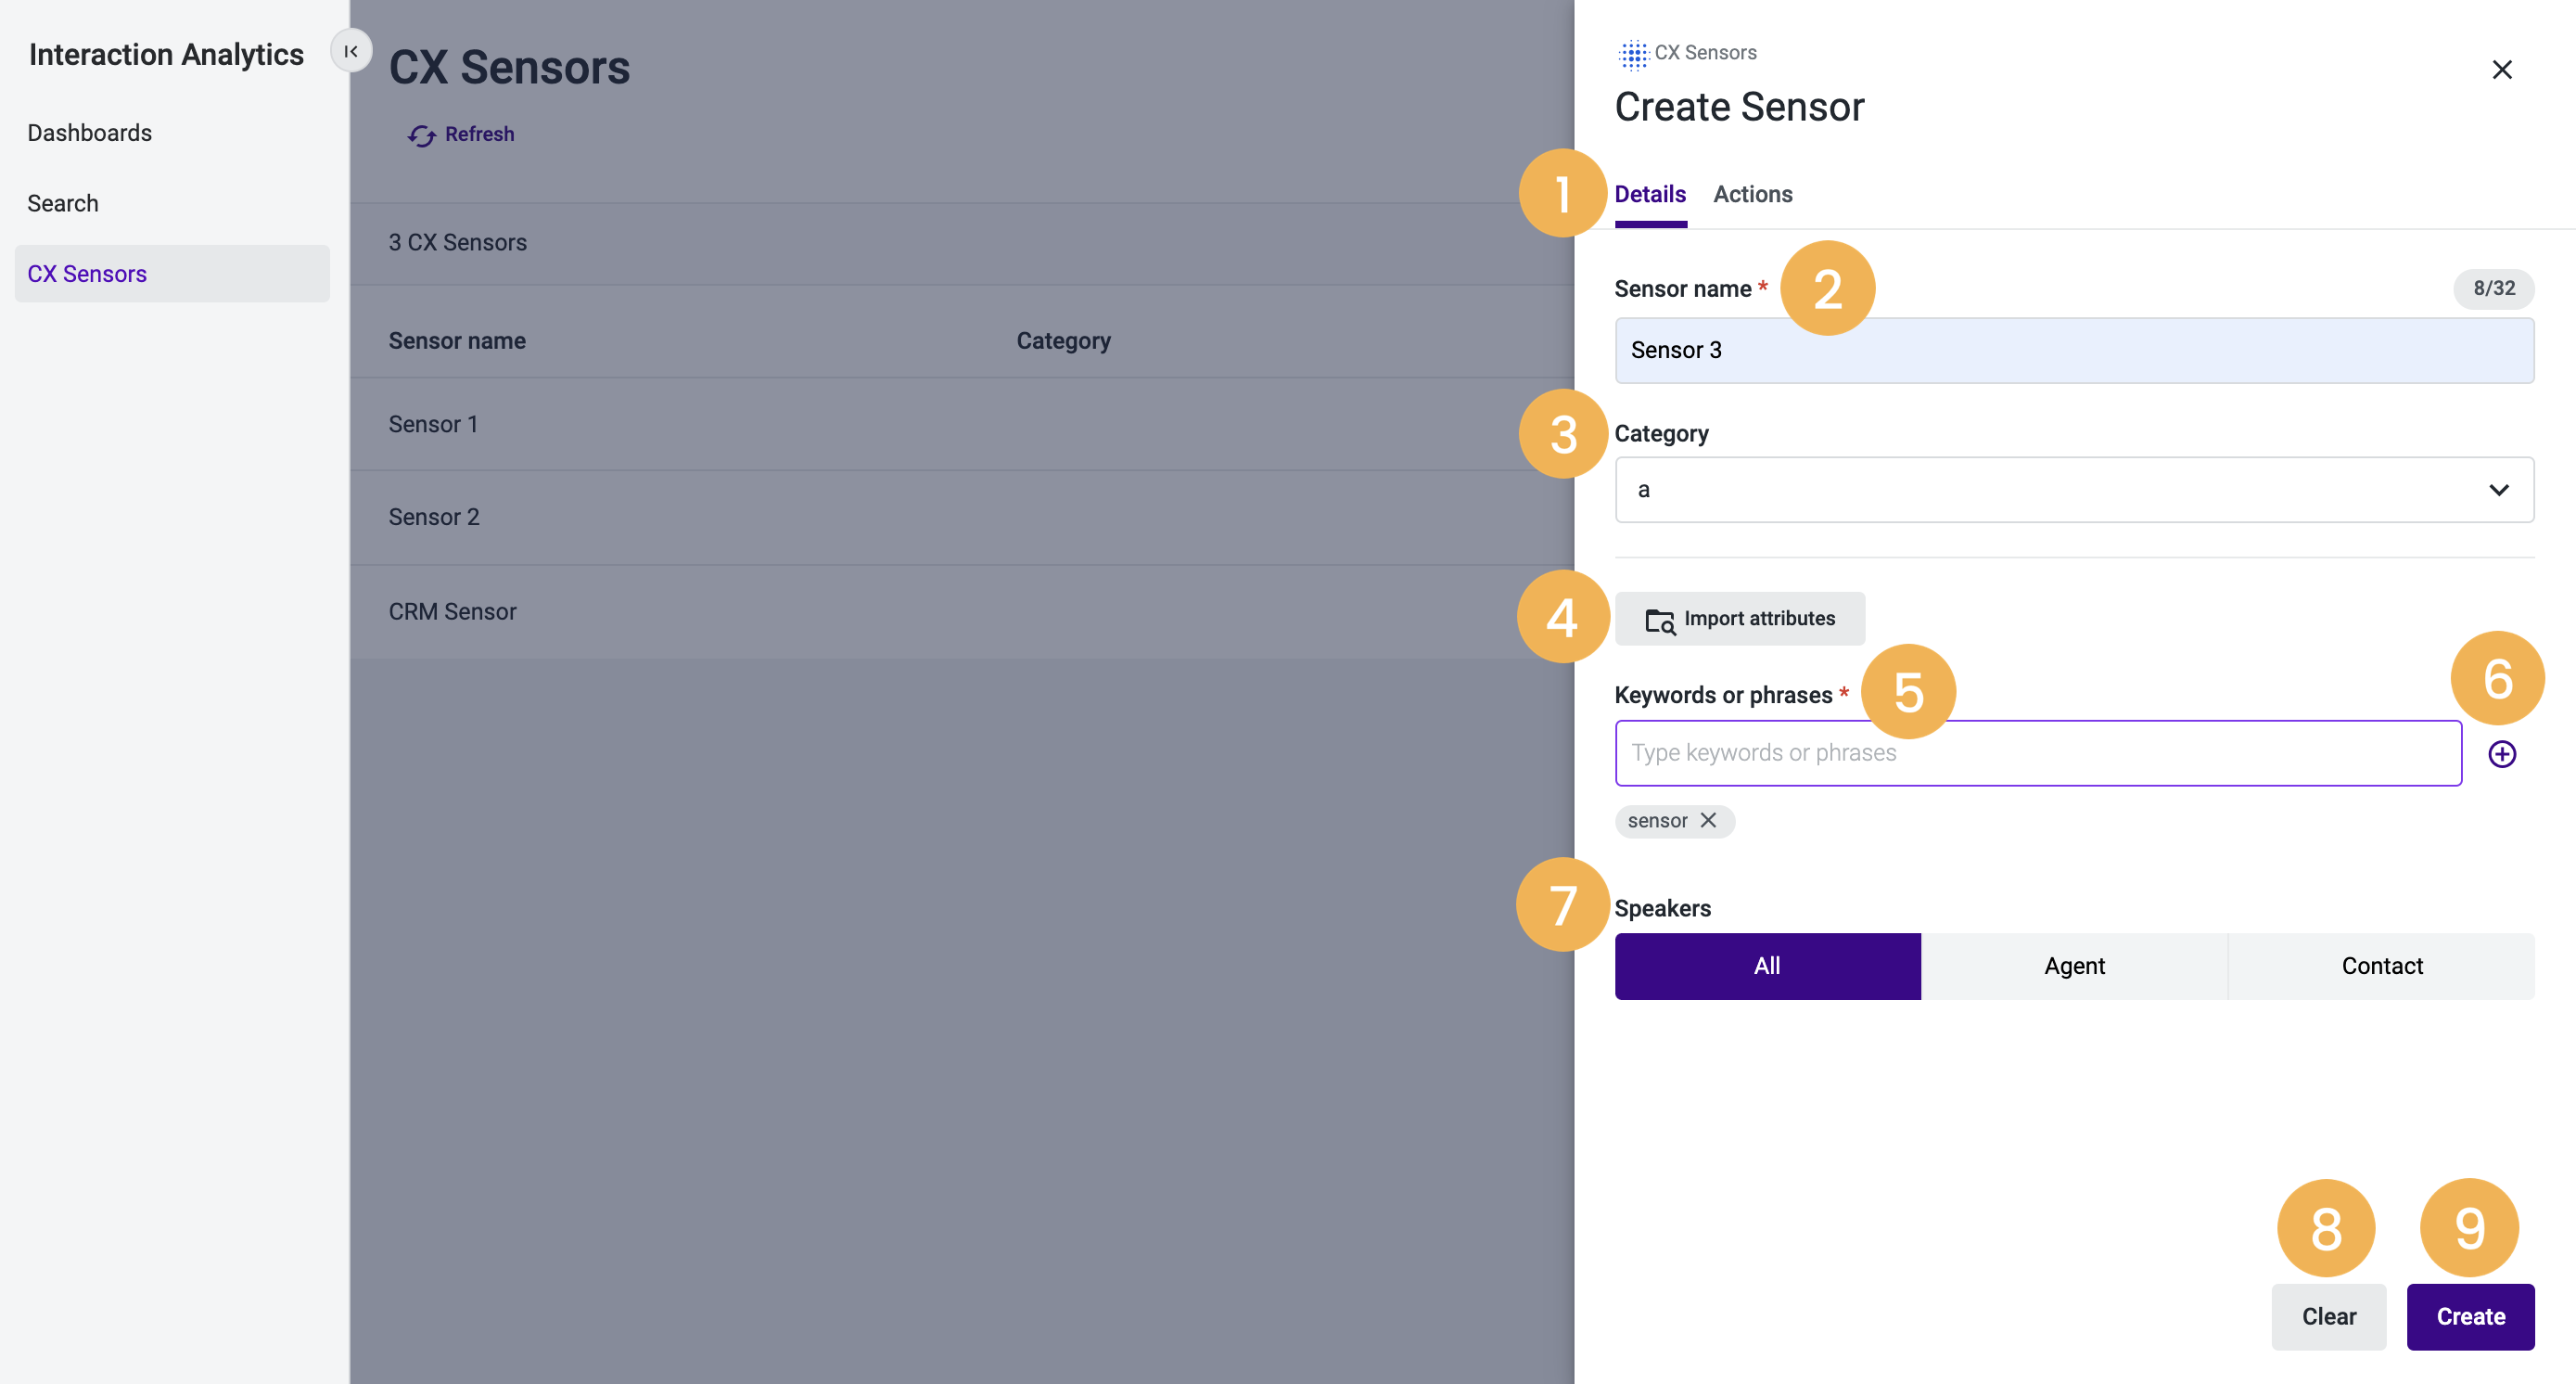Click the Refresh icon above the sensors list
2576x1384 pixels.
pos(422,135)
